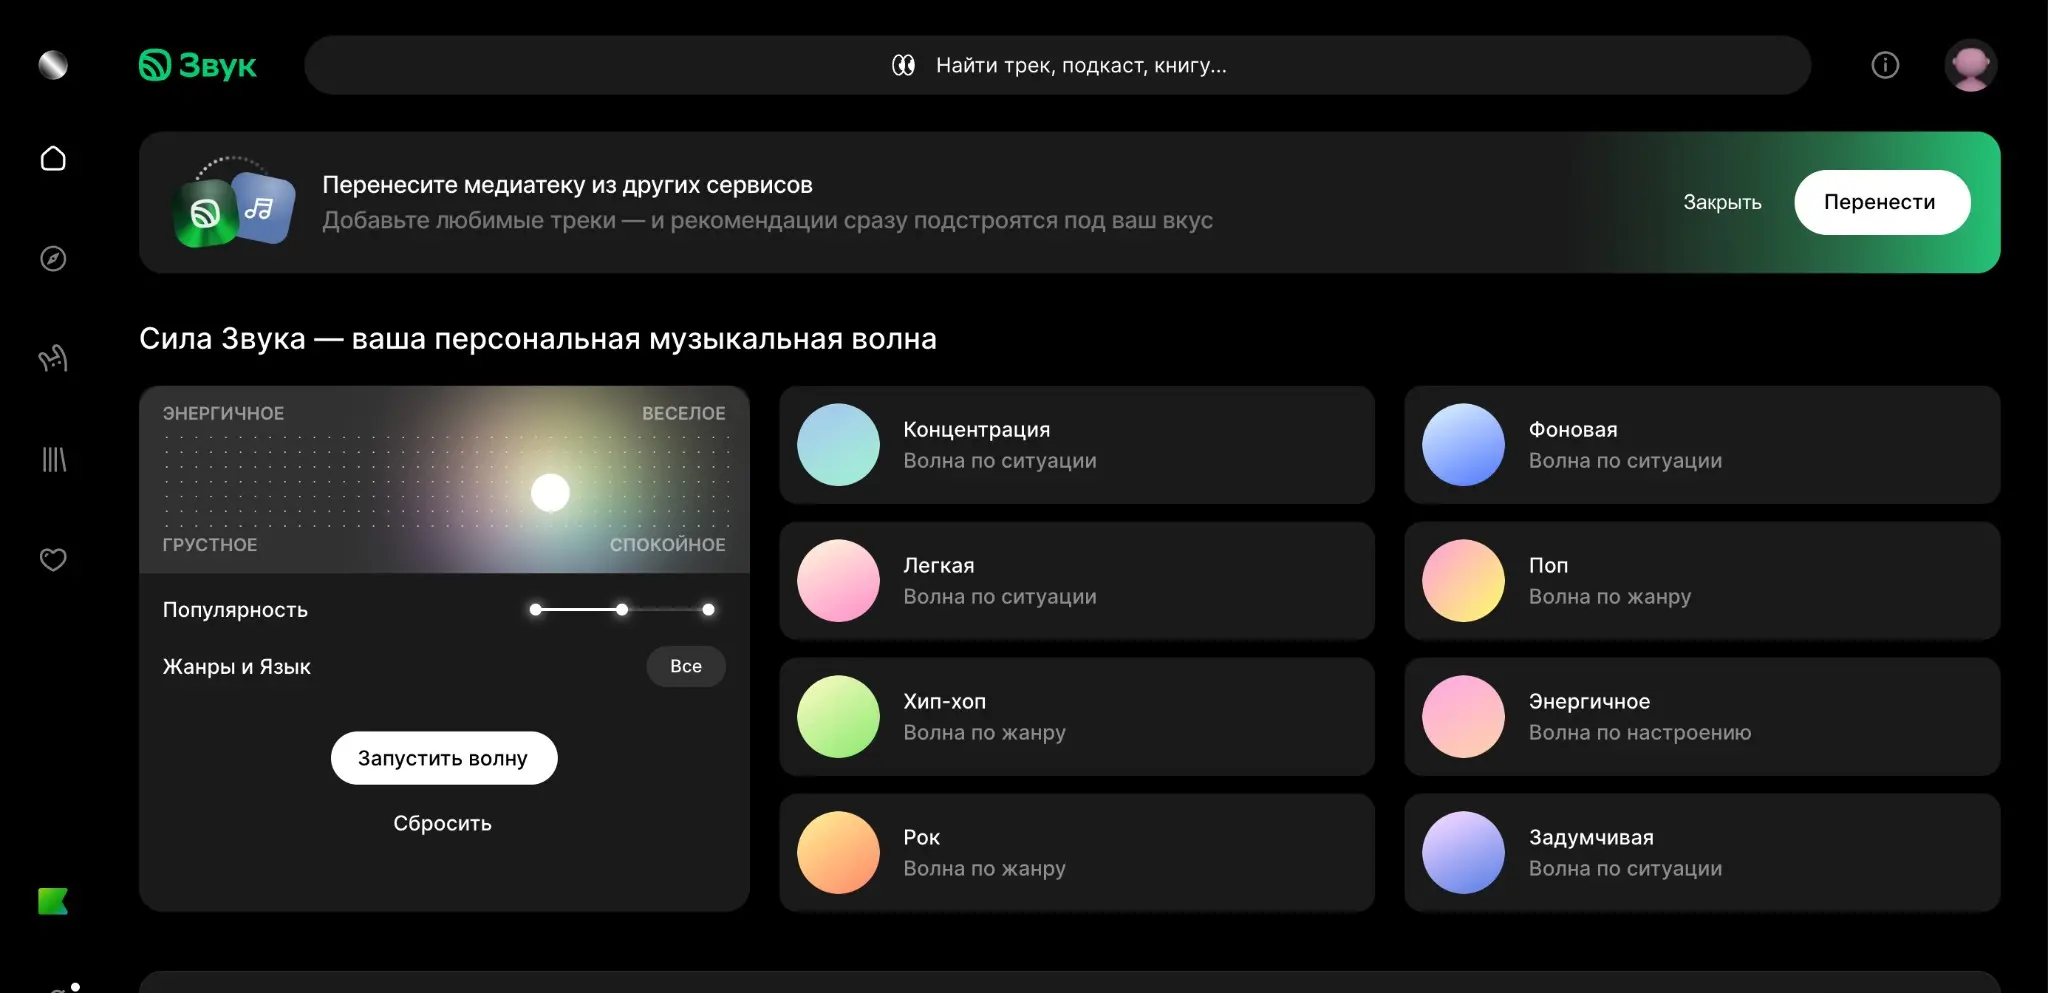Click the green Звук logo

tap(198, 65)
